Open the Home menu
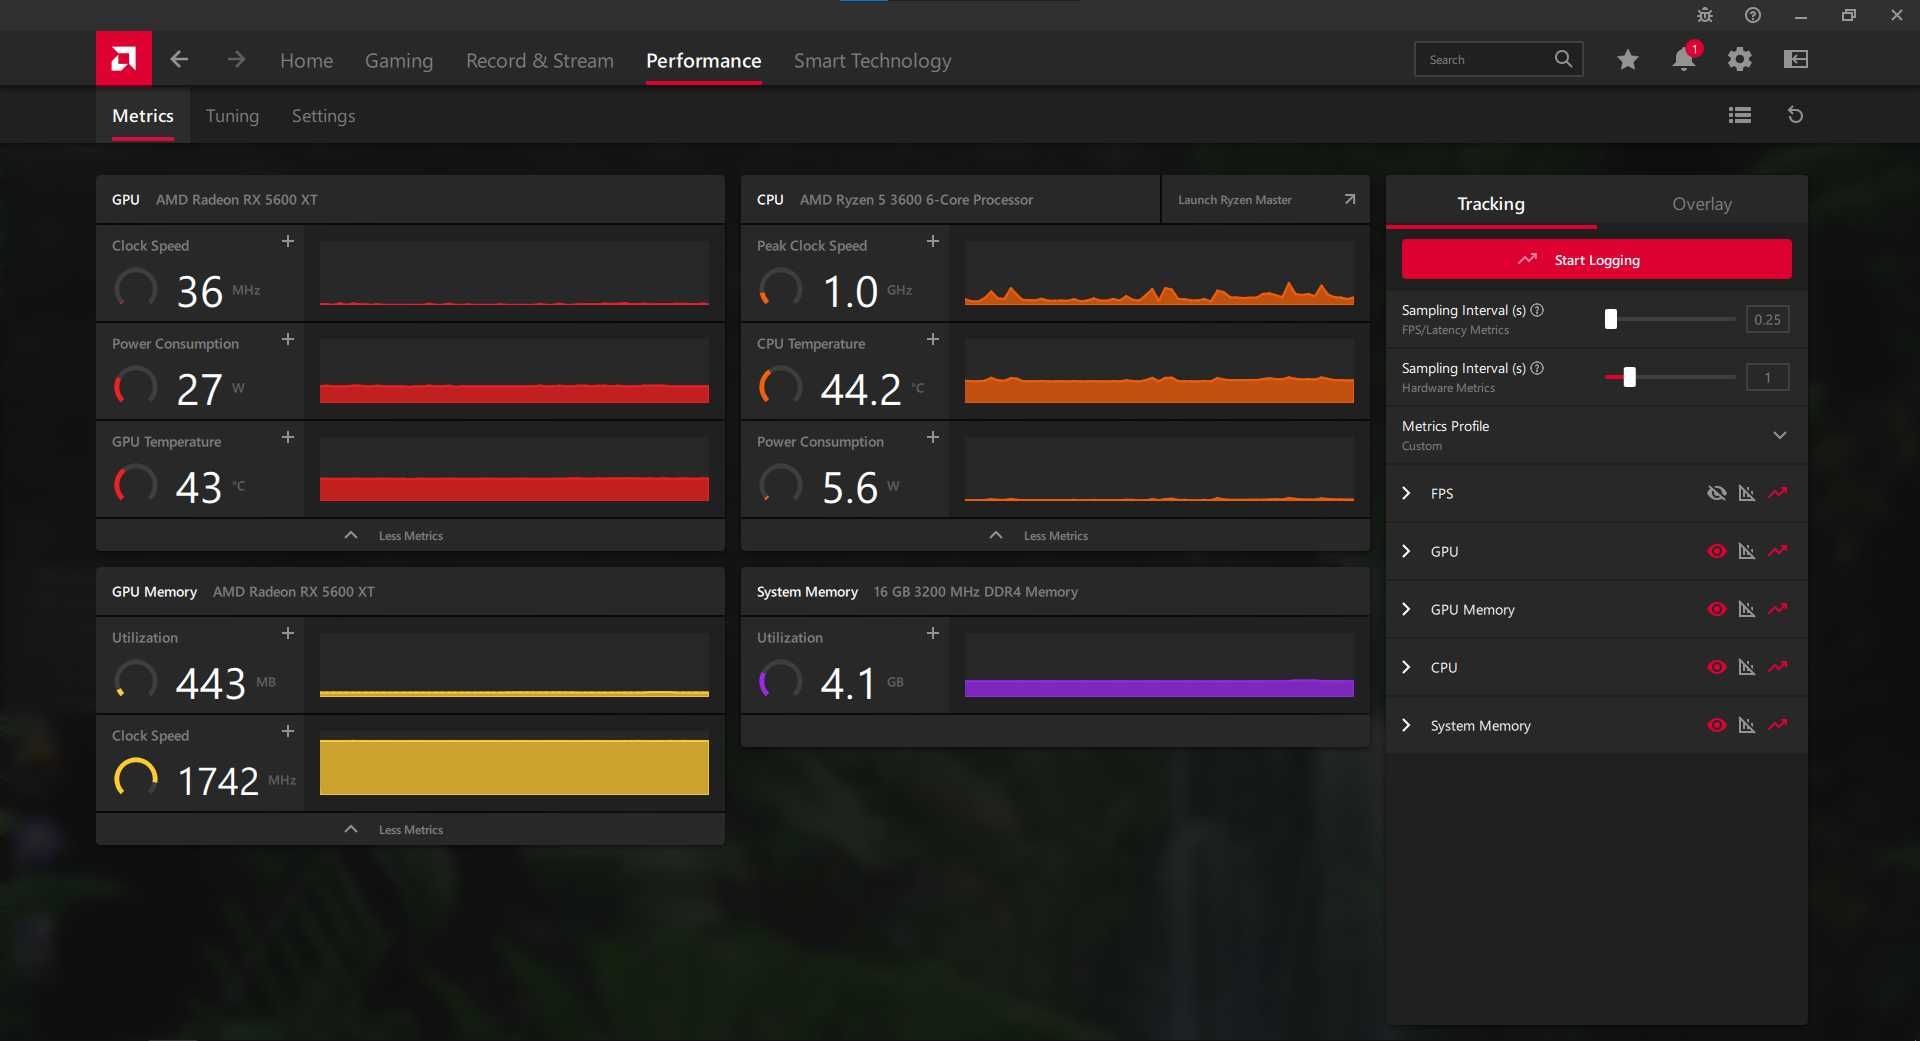Viewport: 1920px width, 1041px height. [x=306, y=61]
